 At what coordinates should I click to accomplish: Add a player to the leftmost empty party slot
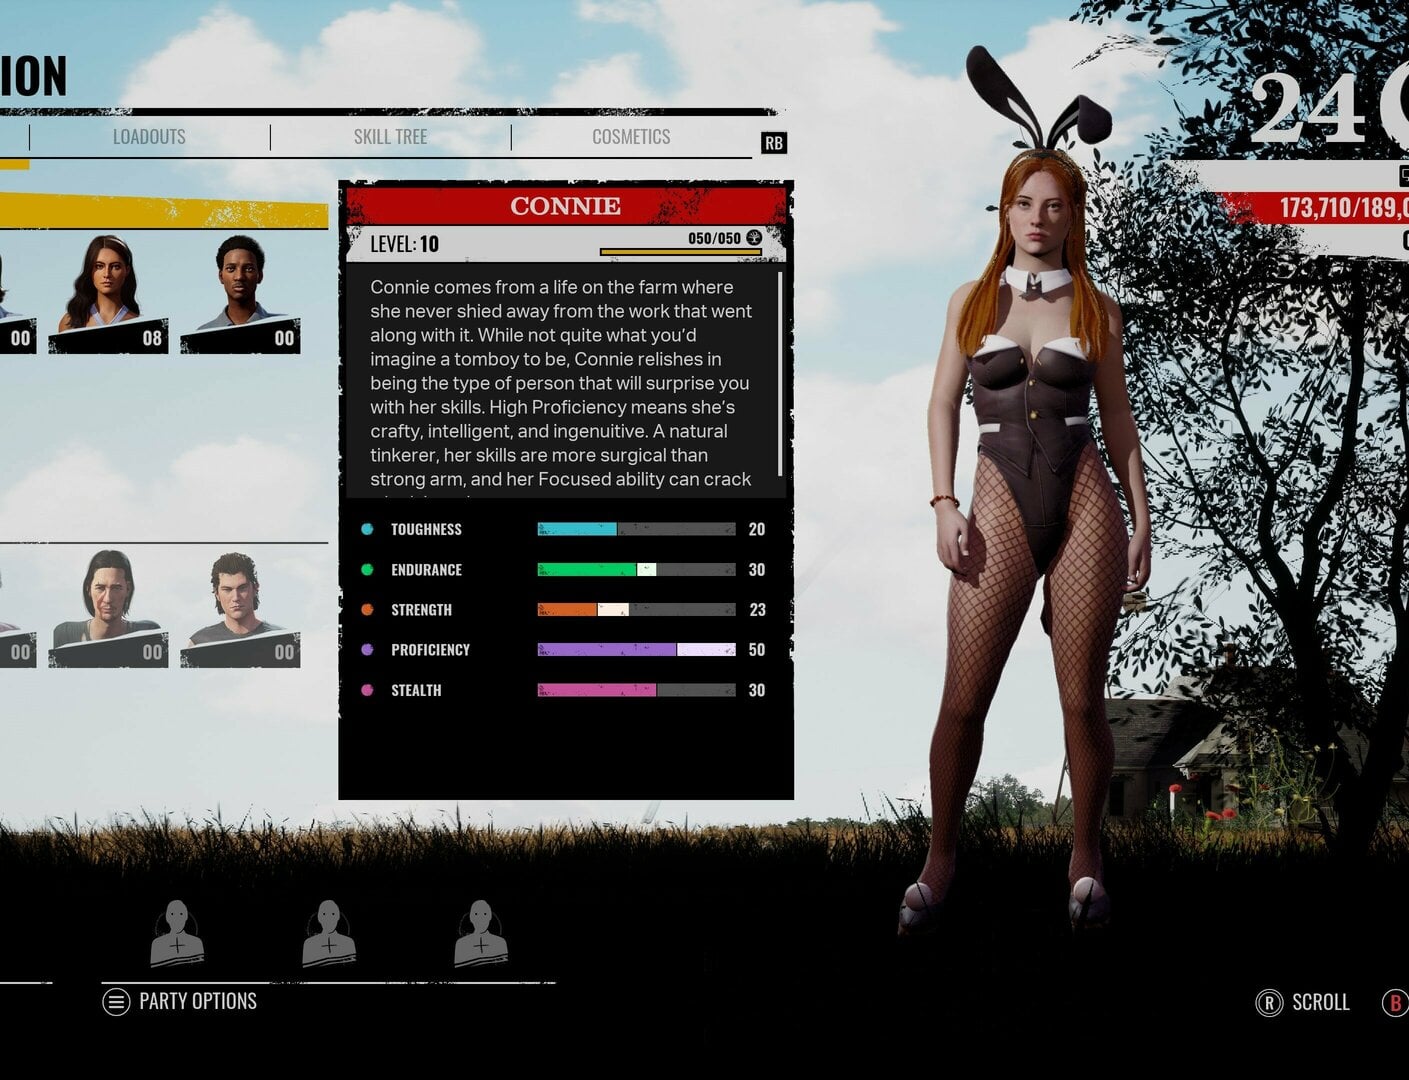(177, 934)
